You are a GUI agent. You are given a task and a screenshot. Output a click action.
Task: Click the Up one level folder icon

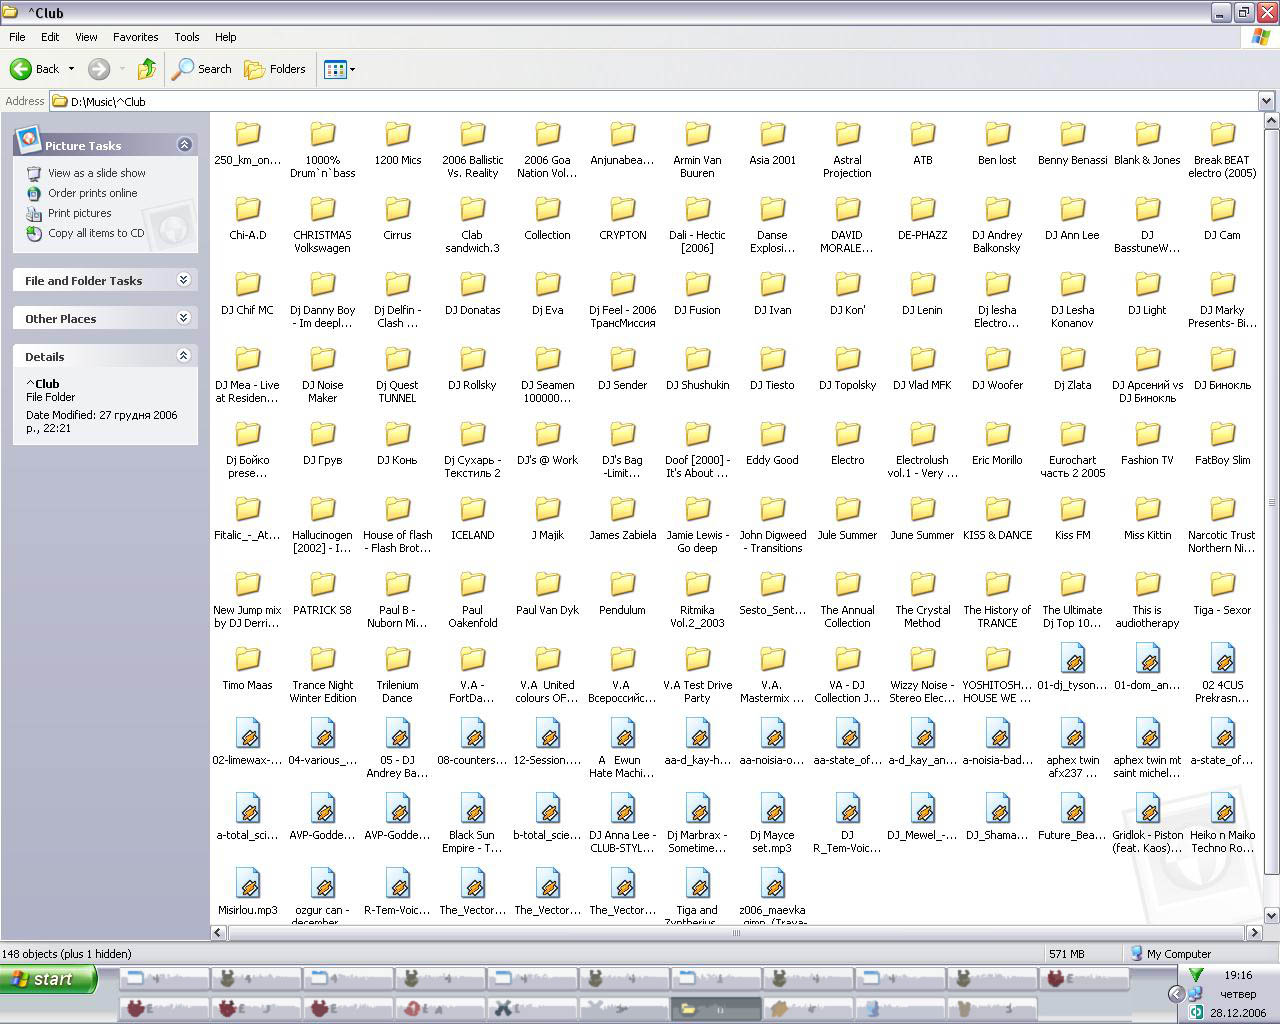coord(147,69)
